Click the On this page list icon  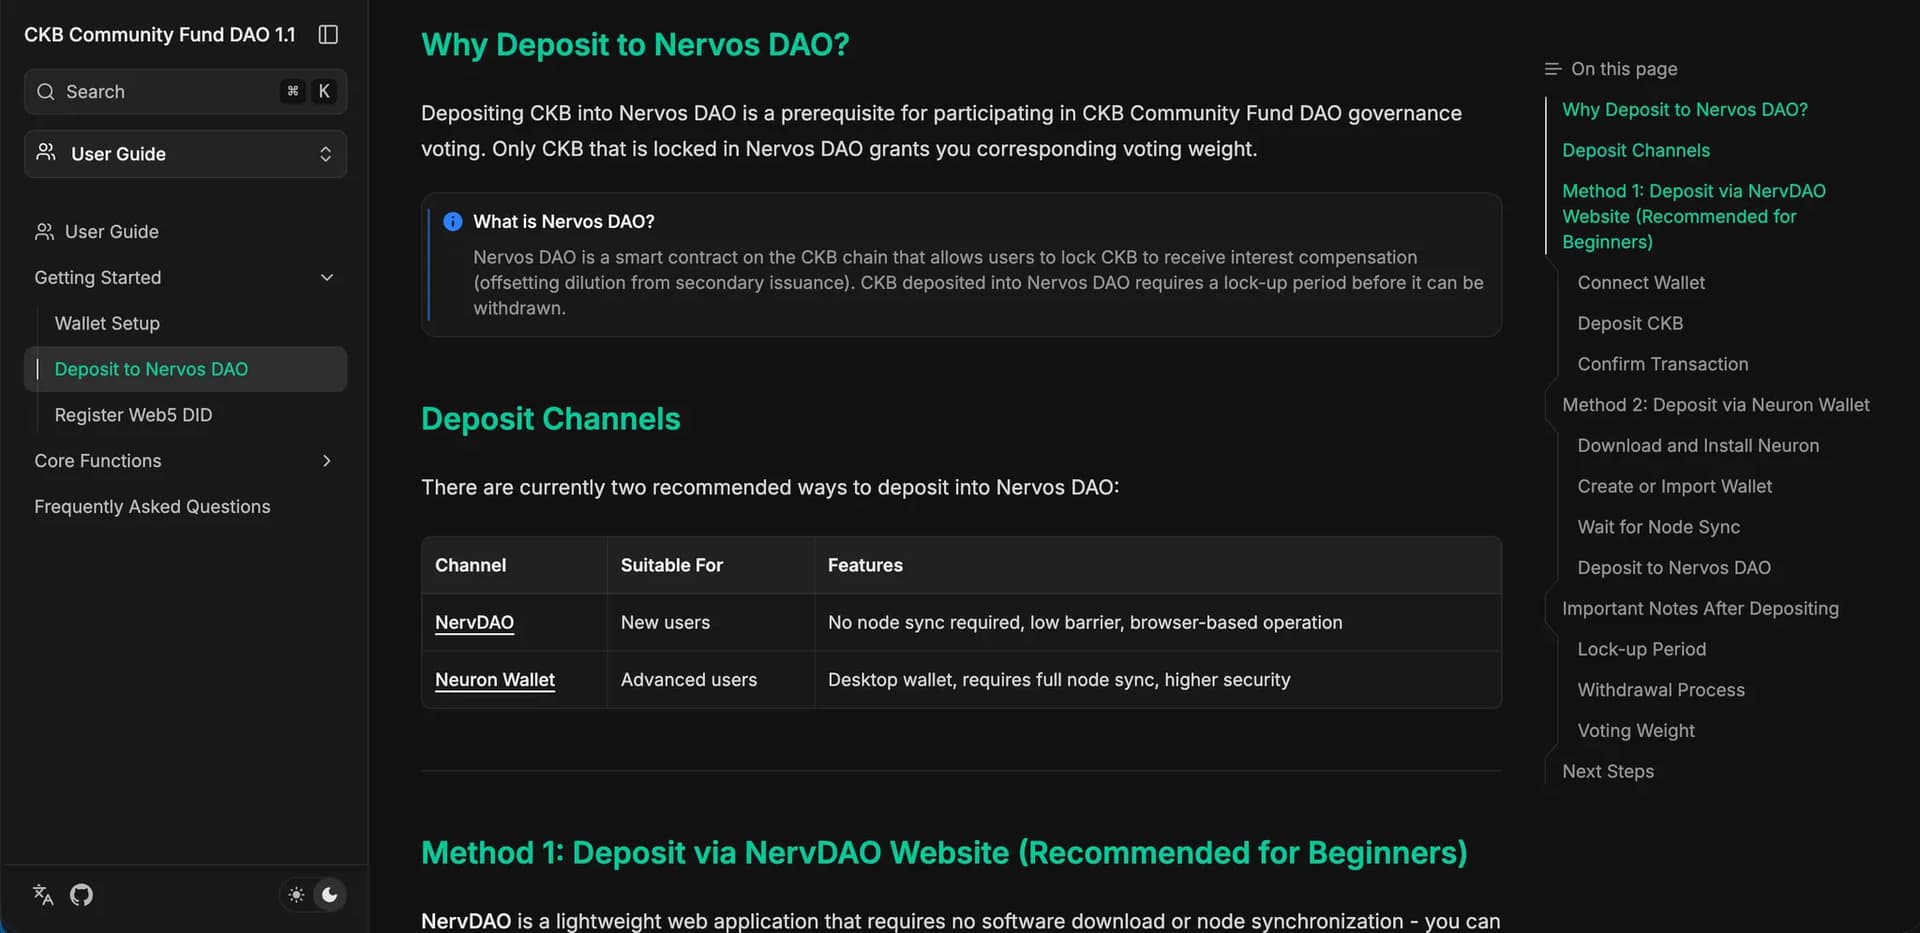[x=1552, y=69]
